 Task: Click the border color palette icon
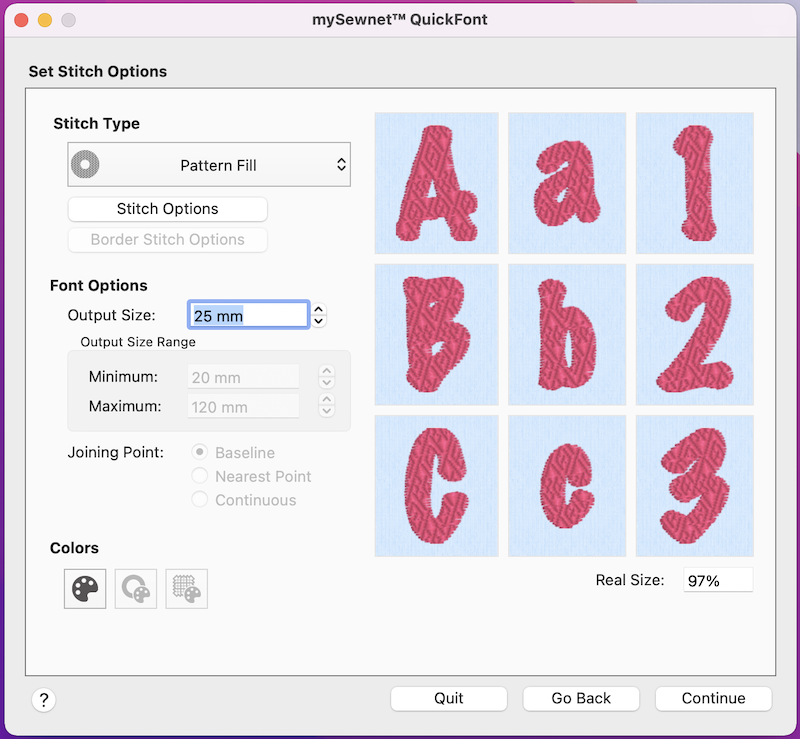point(136,589)
